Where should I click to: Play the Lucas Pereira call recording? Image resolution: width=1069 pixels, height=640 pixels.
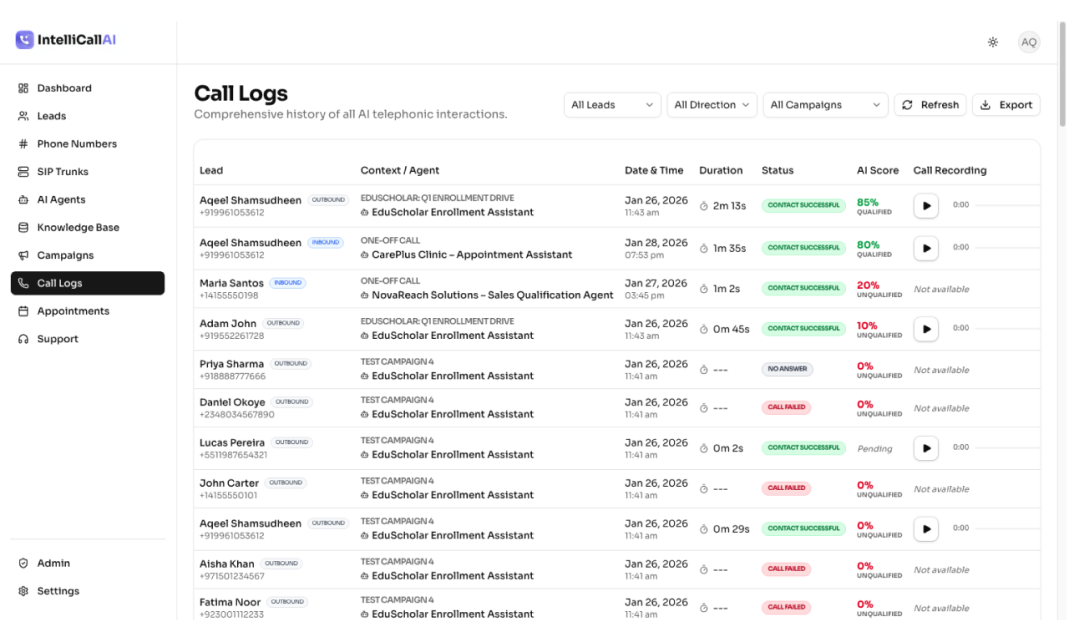point(926,448)
